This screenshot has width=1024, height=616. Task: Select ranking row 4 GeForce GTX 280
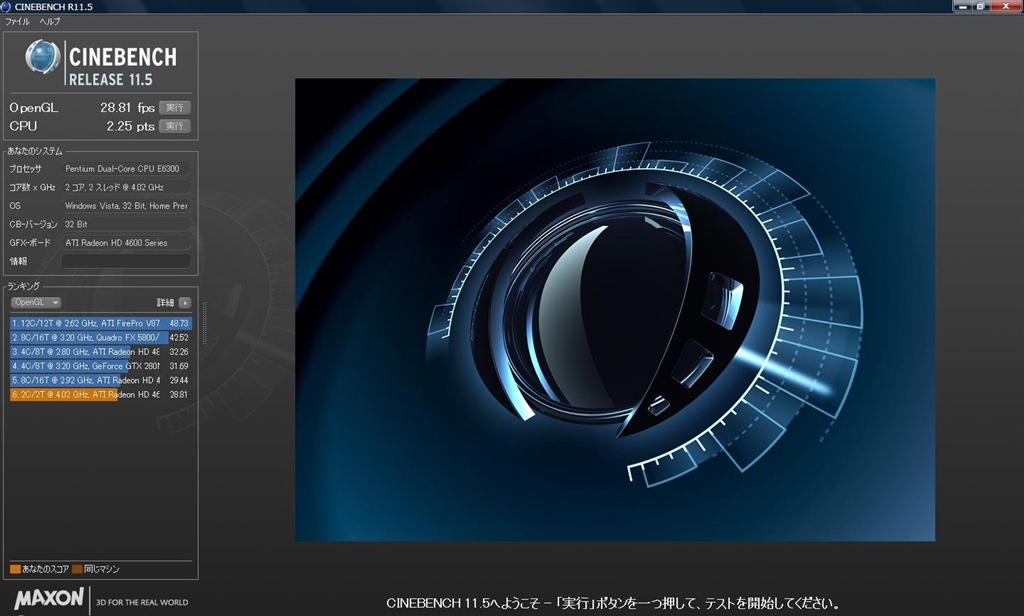101,366
